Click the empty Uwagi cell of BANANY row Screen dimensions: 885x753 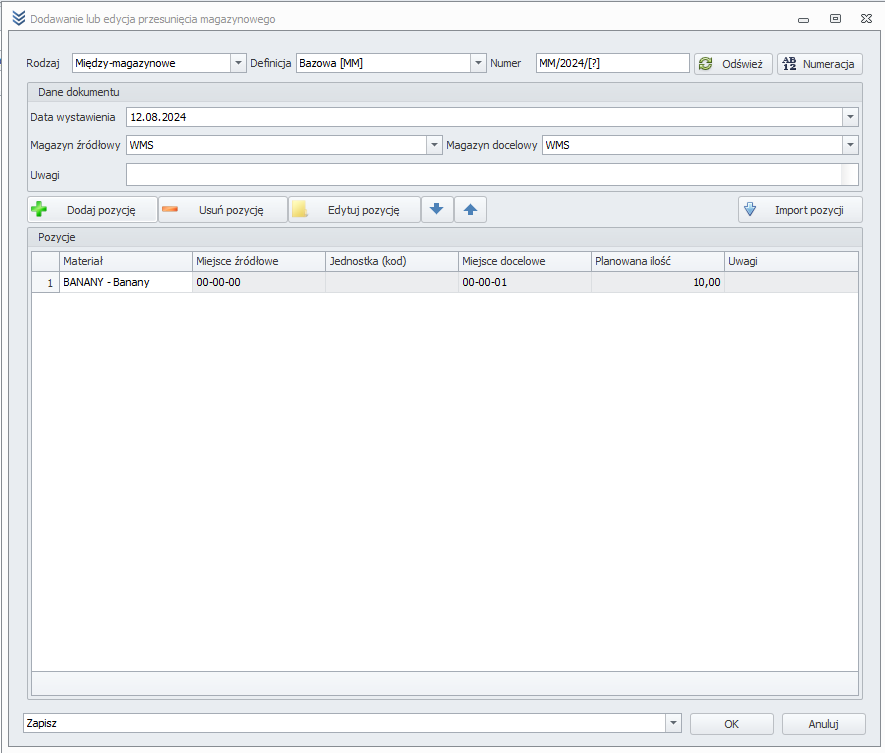(791, 282)
